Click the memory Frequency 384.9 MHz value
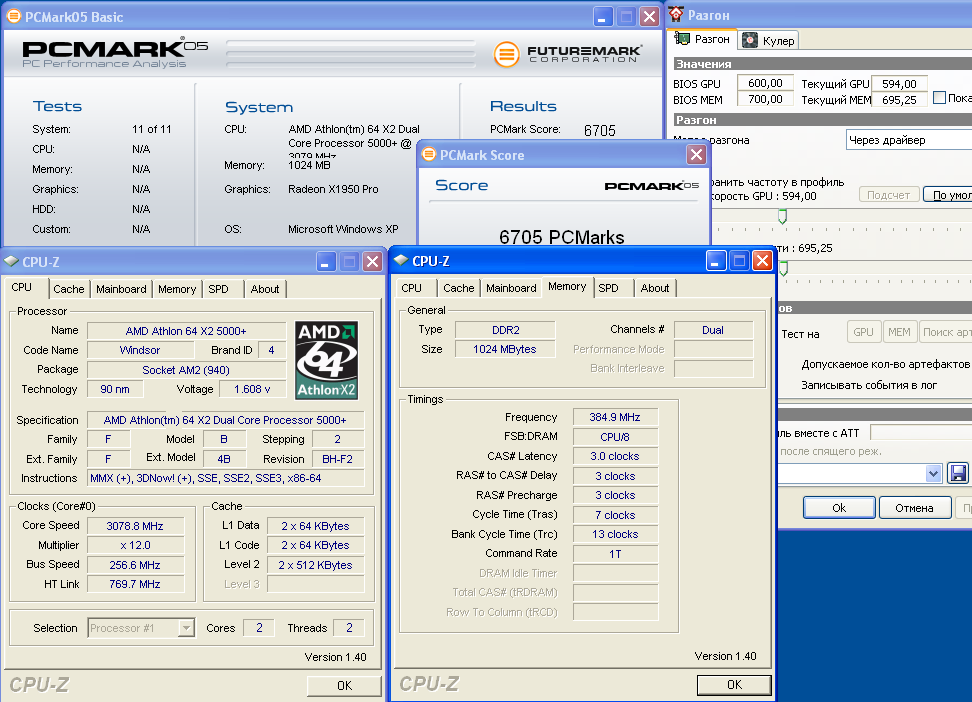The width and height of the screenshot is (972, 702). tap(614, 417)
